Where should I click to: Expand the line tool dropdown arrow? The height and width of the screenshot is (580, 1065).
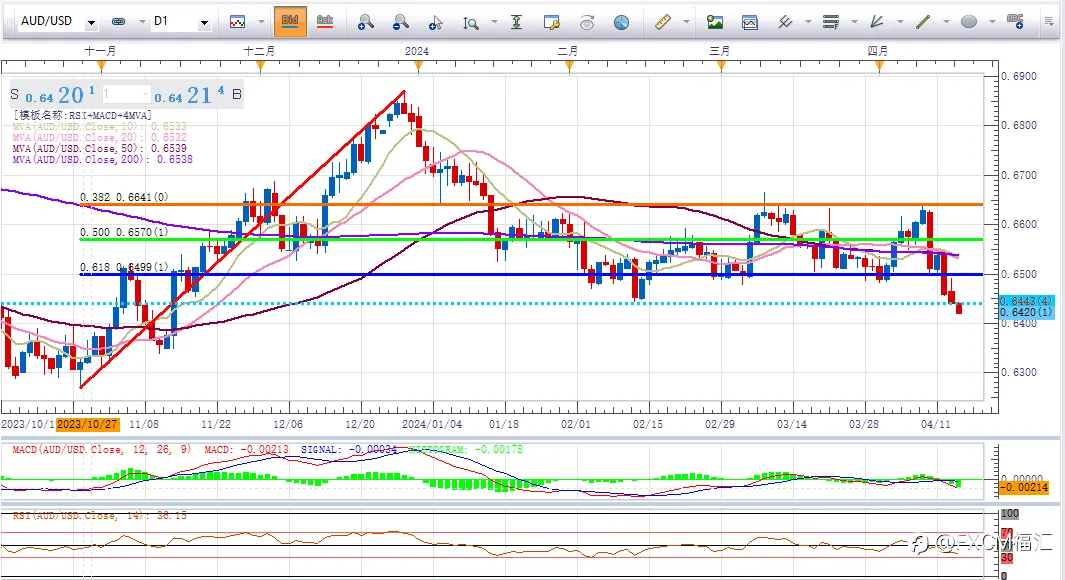pos(946,22)
